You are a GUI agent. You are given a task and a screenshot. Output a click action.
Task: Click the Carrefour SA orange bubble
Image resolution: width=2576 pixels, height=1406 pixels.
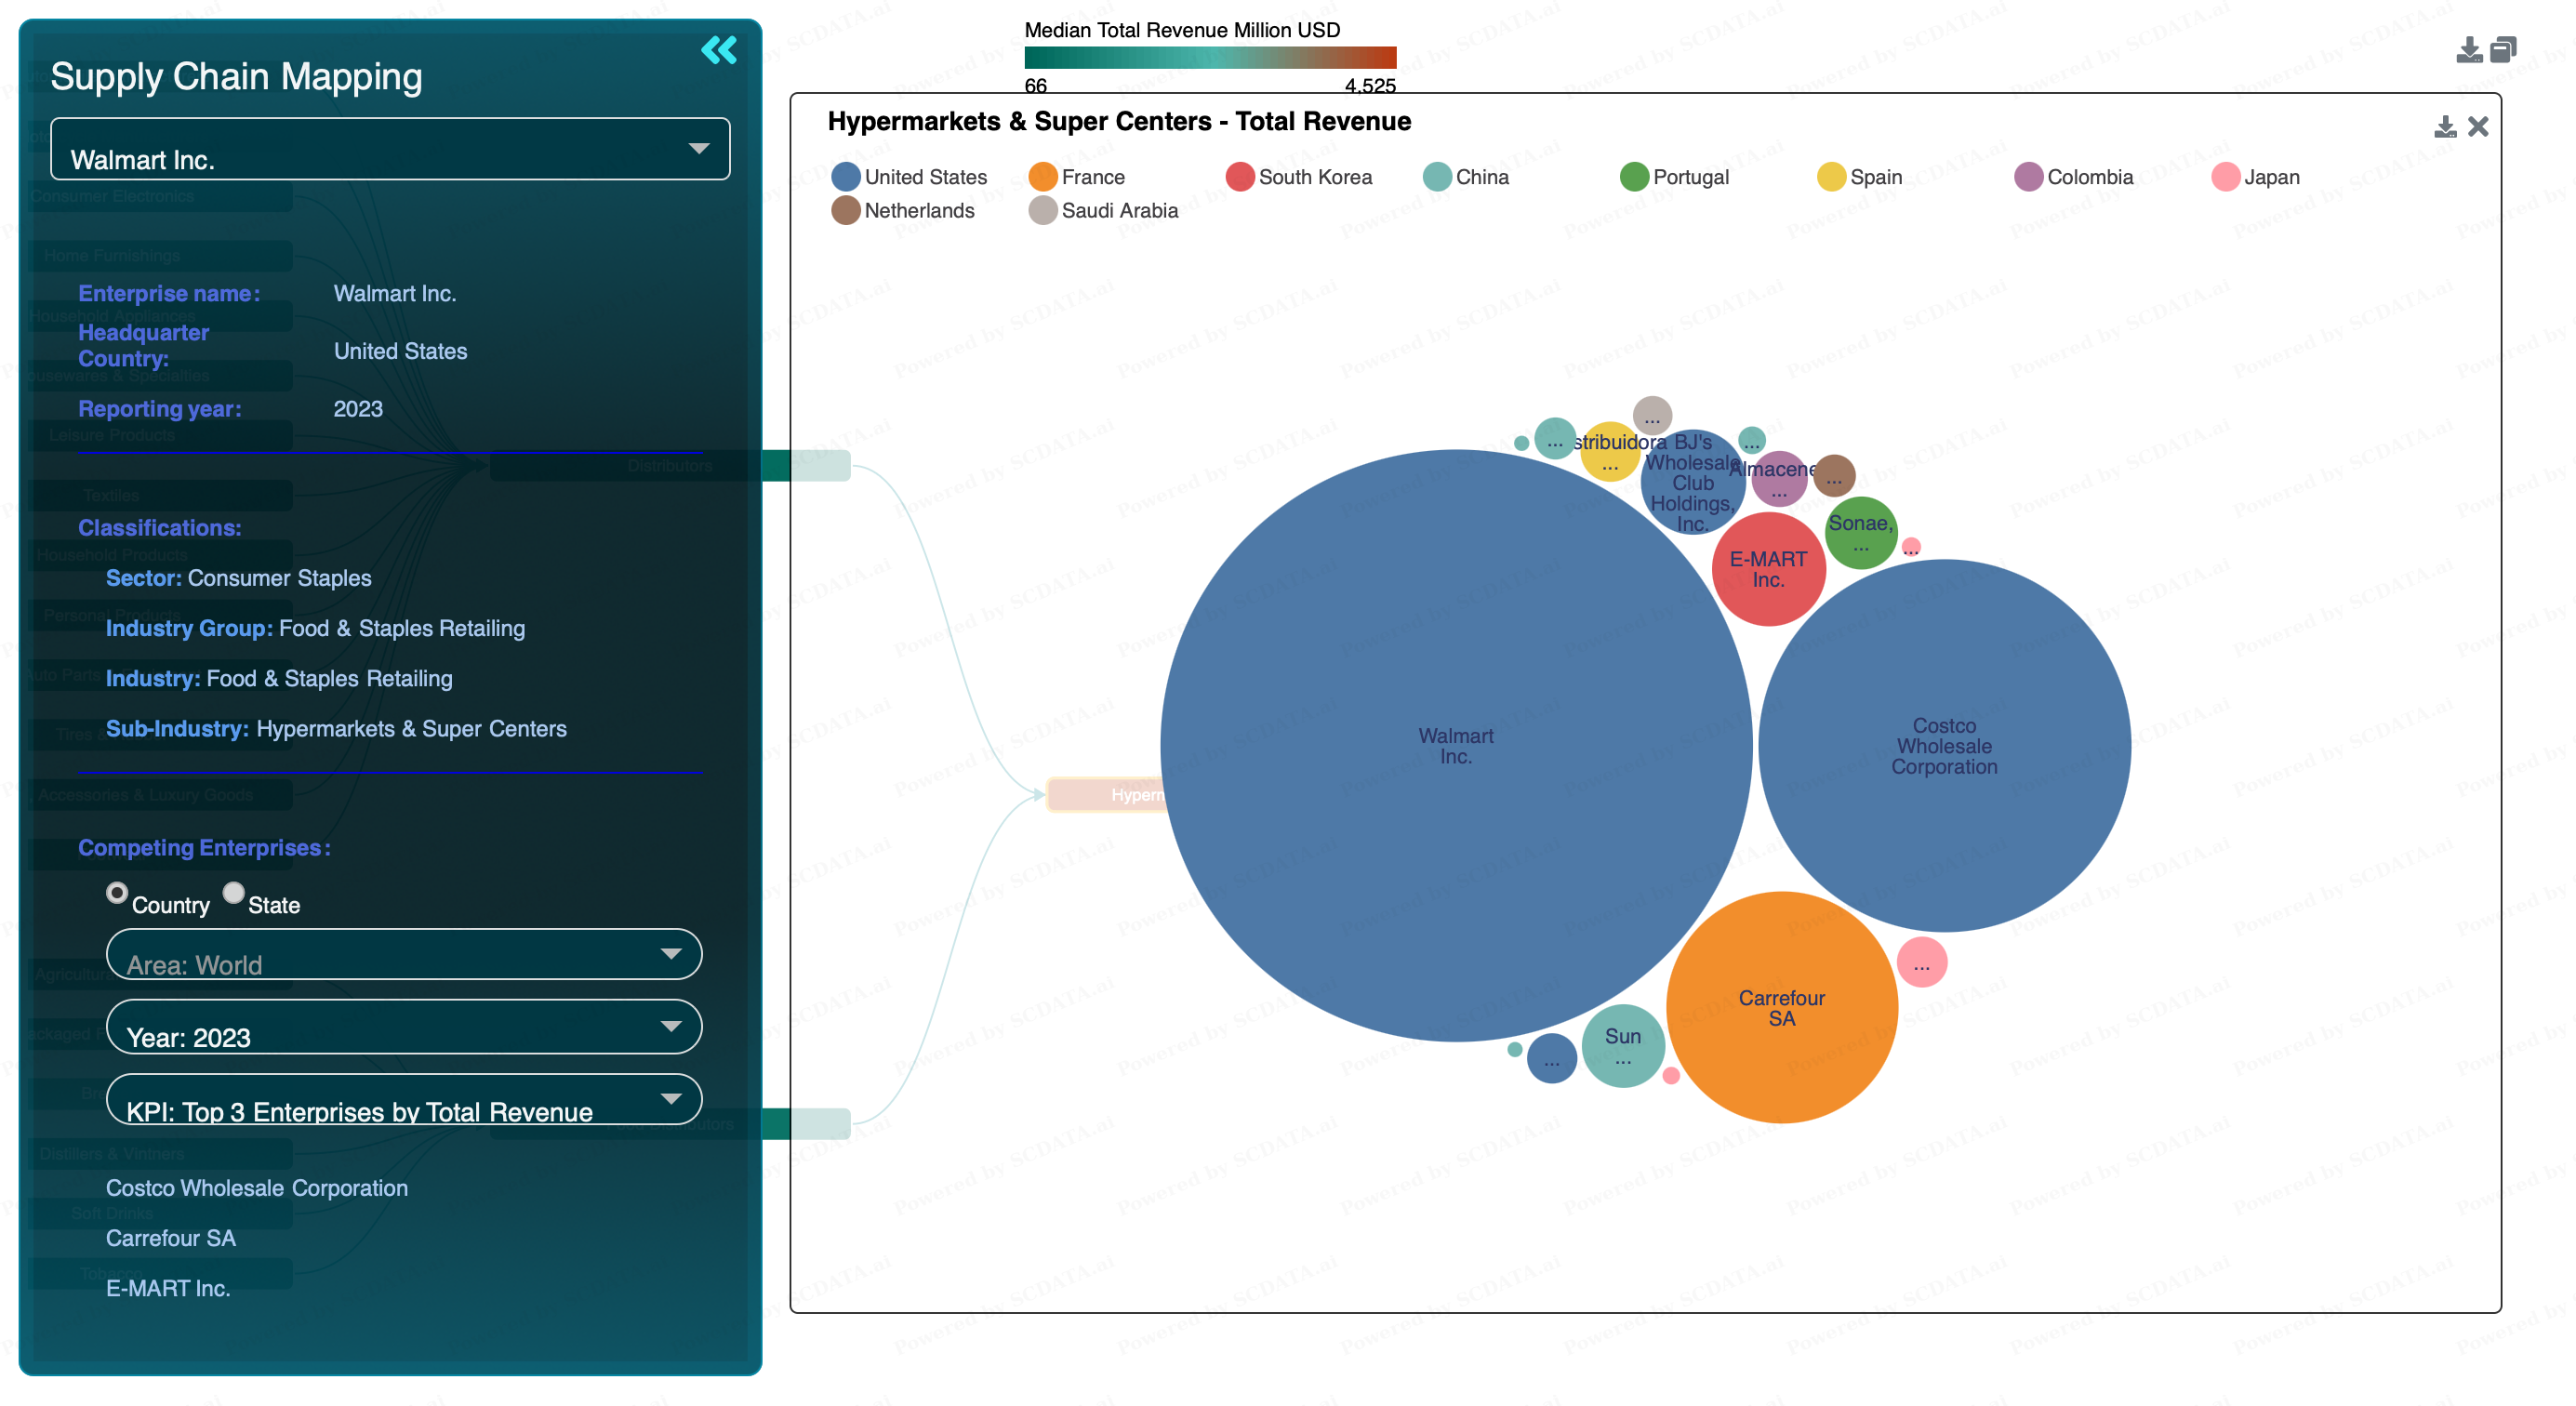pyautogui.click(x=1782, y=1008)
